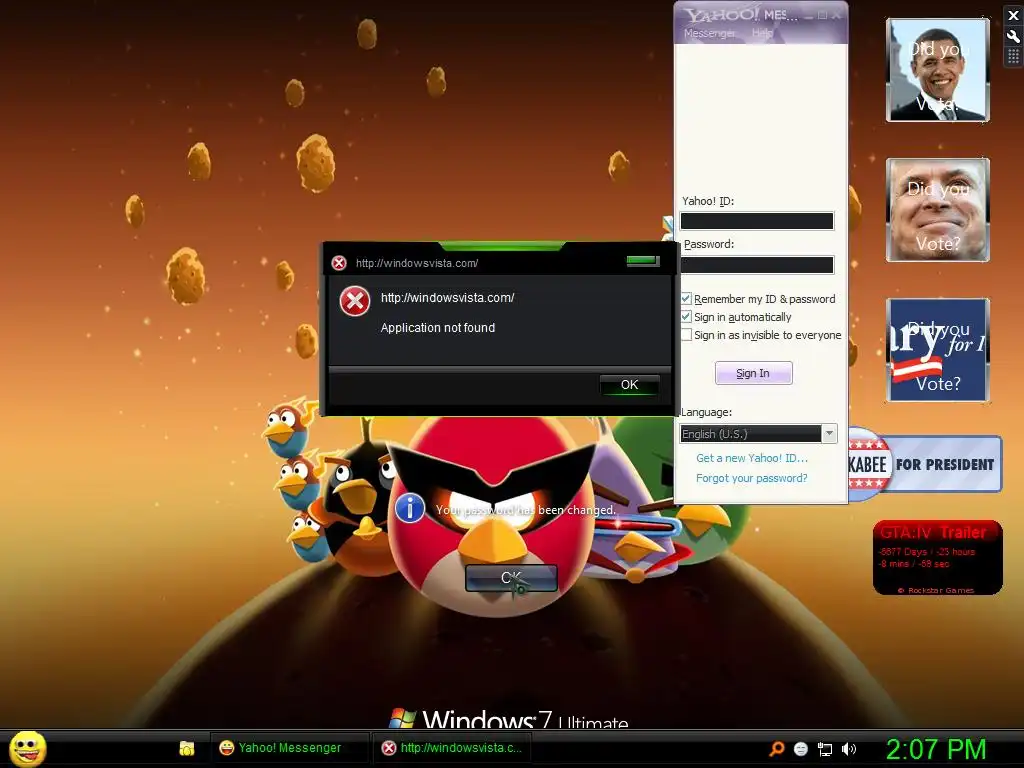Viewport: 1024px width, 768px height.
Task: Click the McCain 'Did you Vote?' gadget
Action: point(937,210)
